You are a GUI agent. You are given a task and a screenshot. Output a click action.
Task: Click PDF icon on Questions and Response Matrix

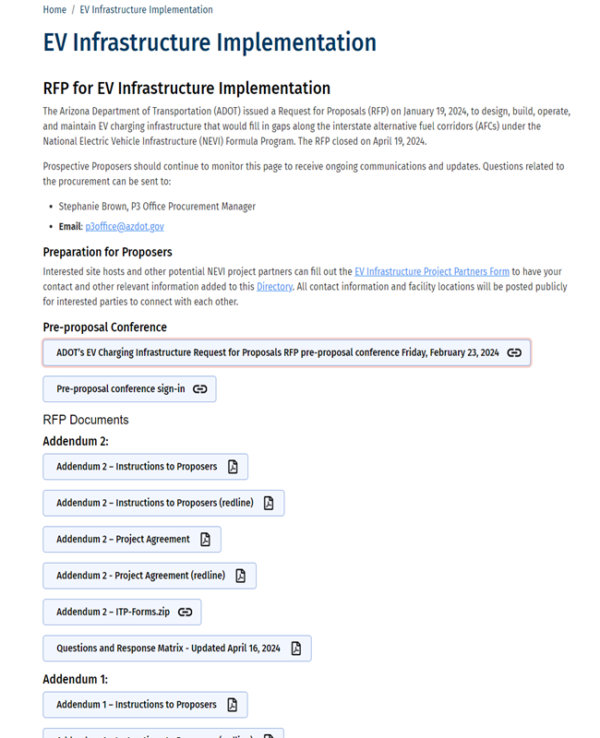(296, 648)
